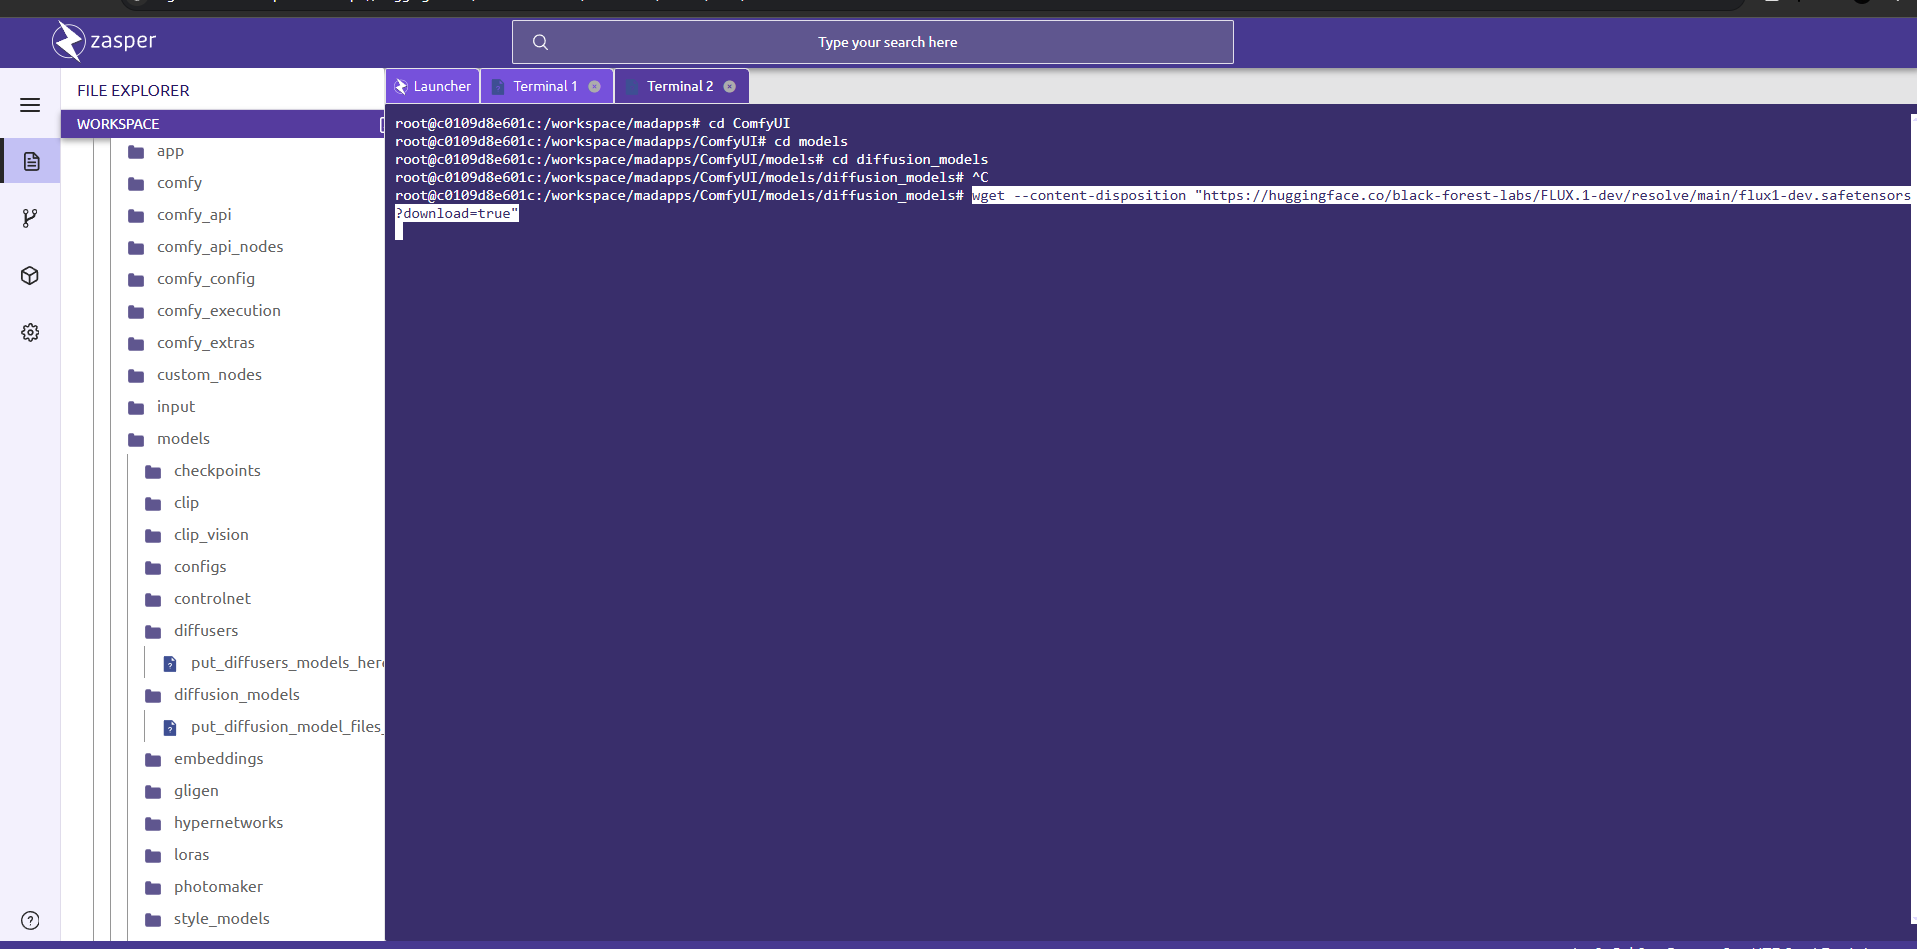
Task: Open the settings gear sidebar icon
Action: [x=30, y=332]
